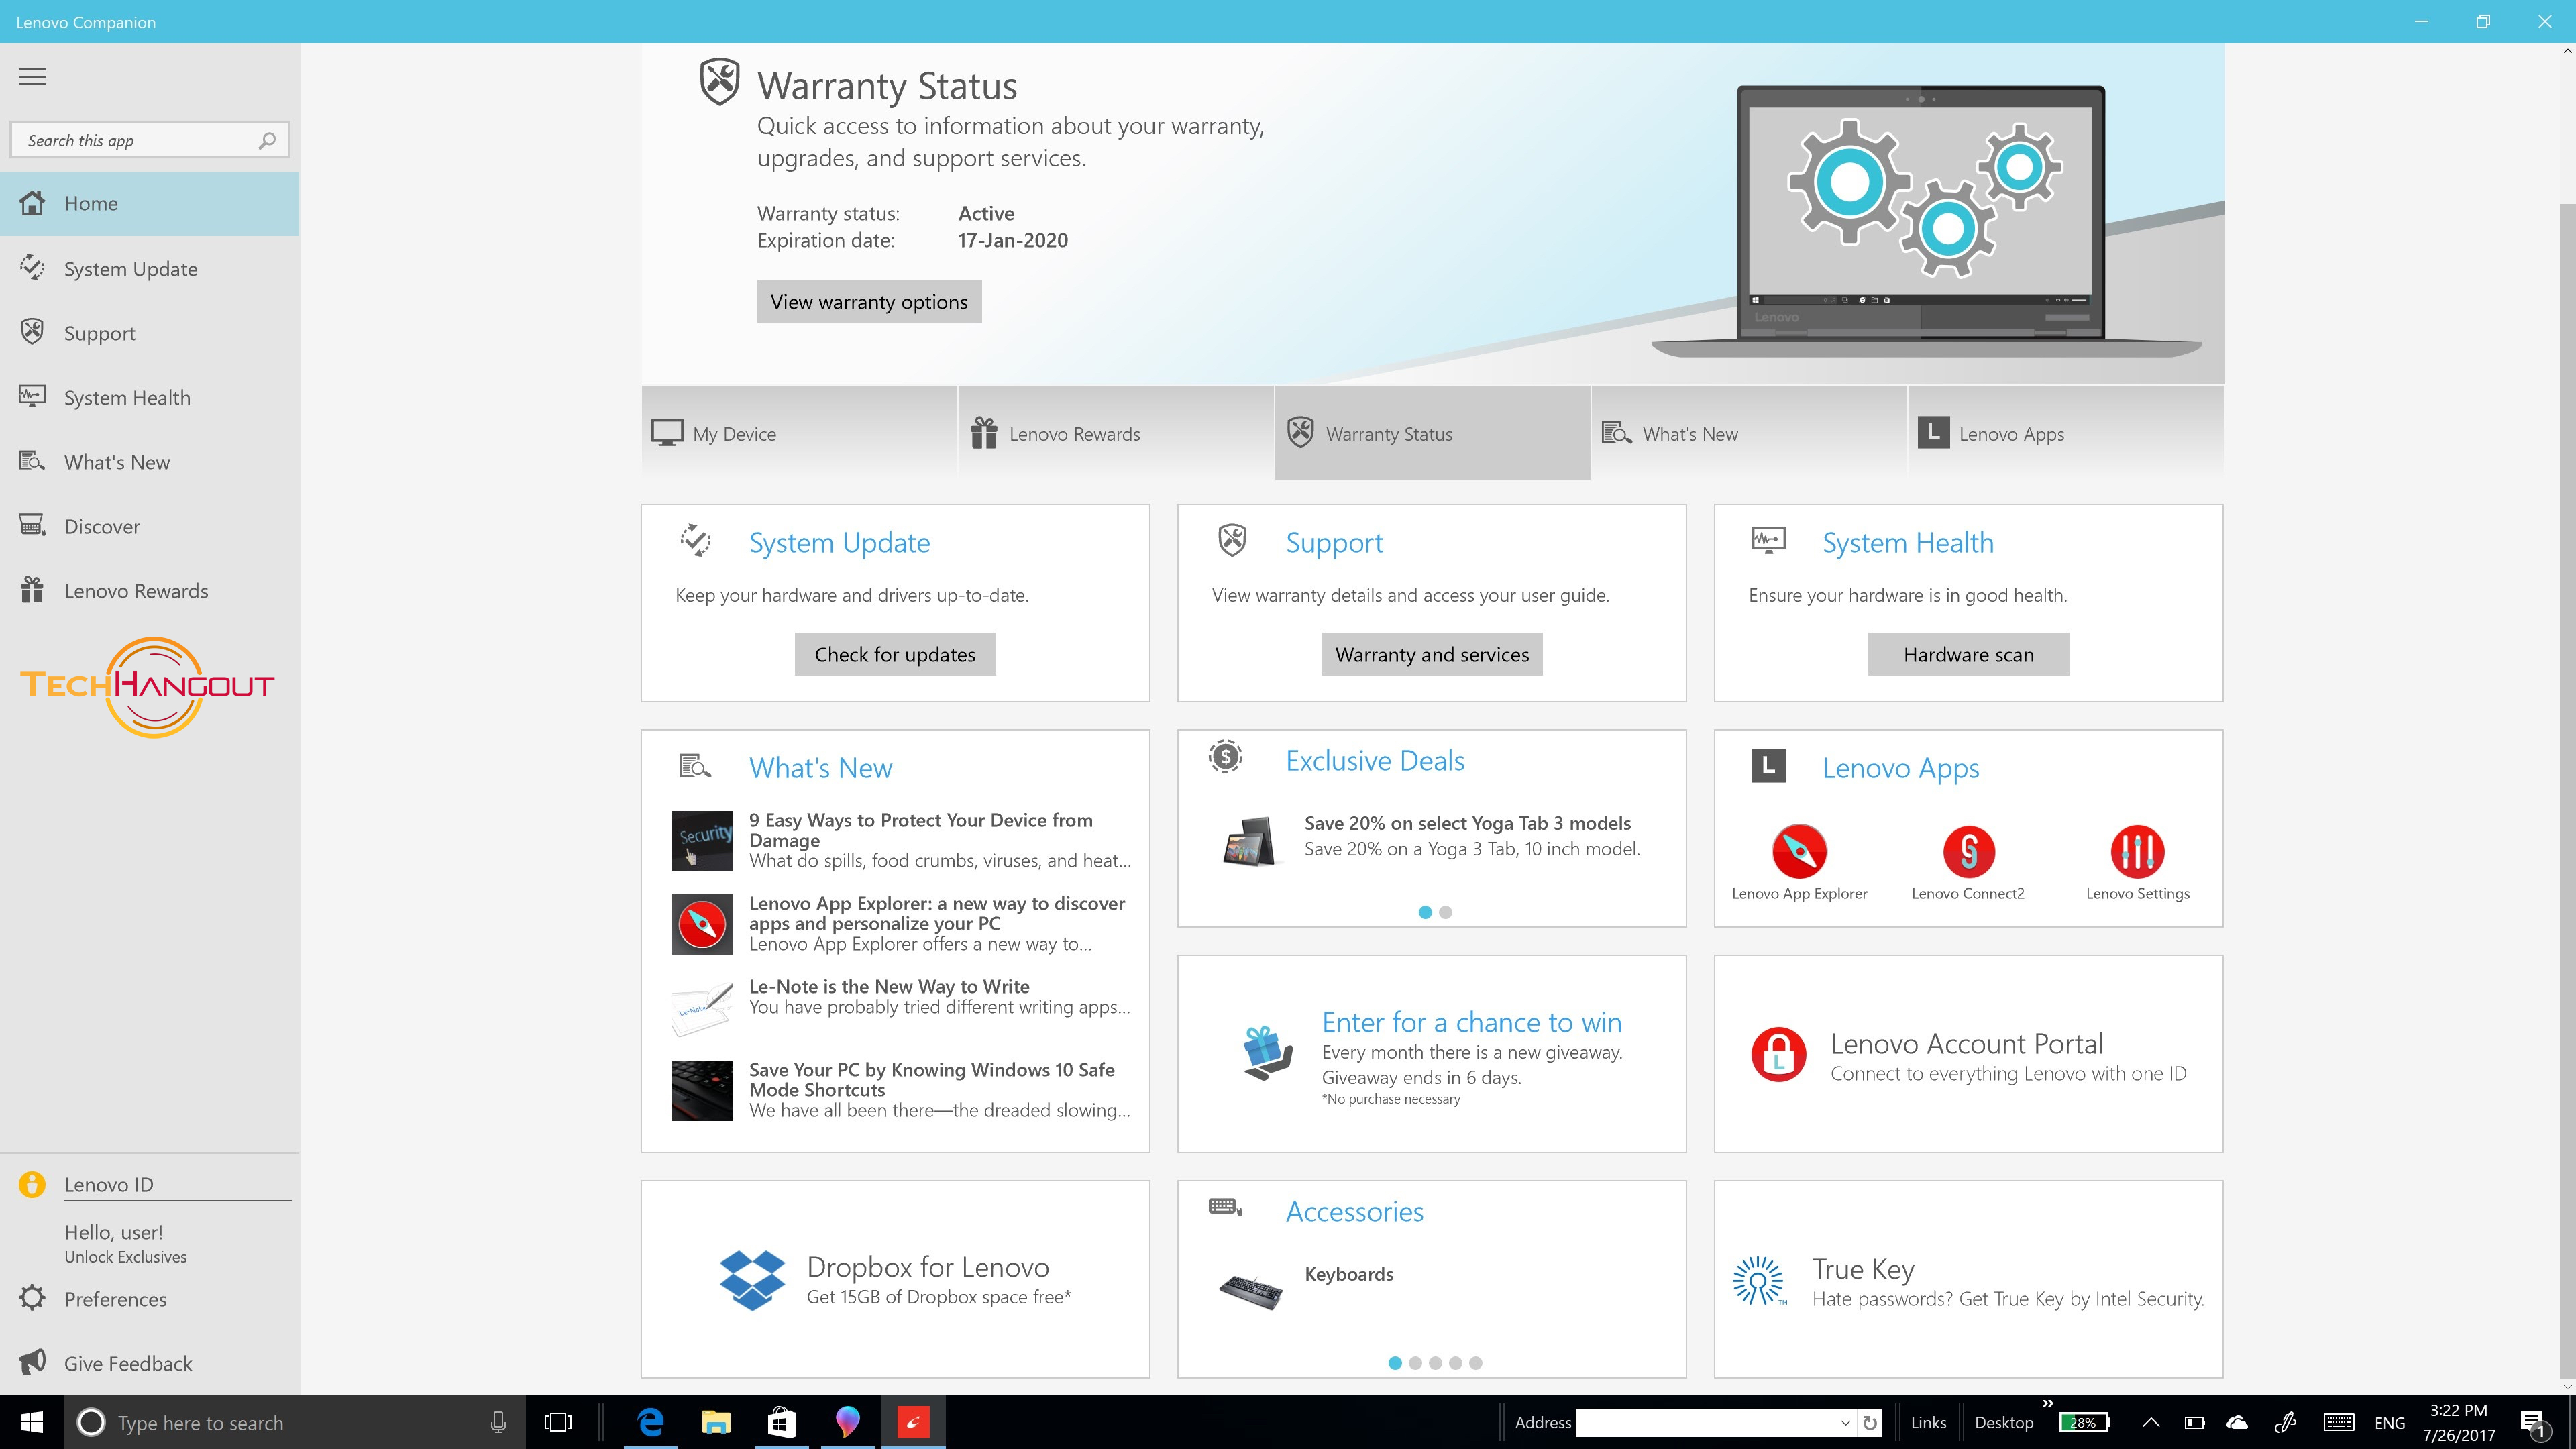Screen dimensions: 2576x1449
Task: Switch to the Lenovo Rewards banner tab
Action: [x=1116, y=433]
